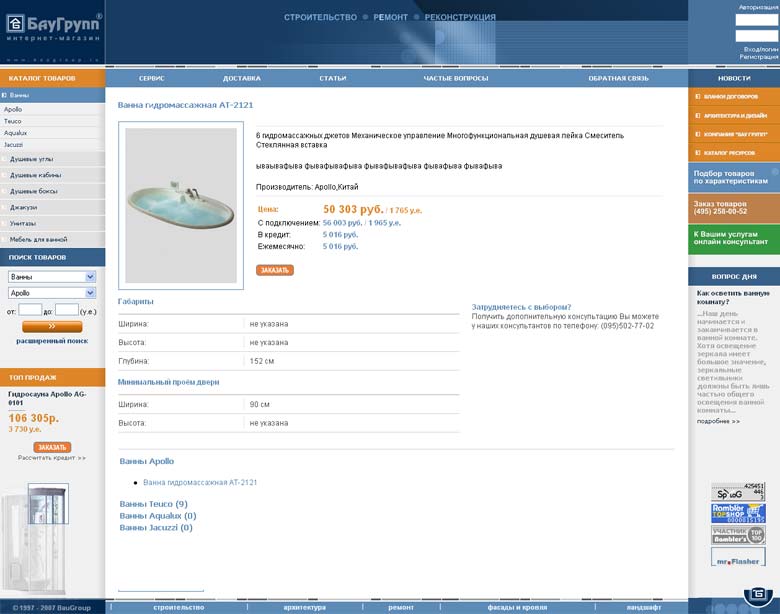This screenshot has width=780, height=614.
Task: Expand the Джакузи category
Action: (x=4, y=207)
